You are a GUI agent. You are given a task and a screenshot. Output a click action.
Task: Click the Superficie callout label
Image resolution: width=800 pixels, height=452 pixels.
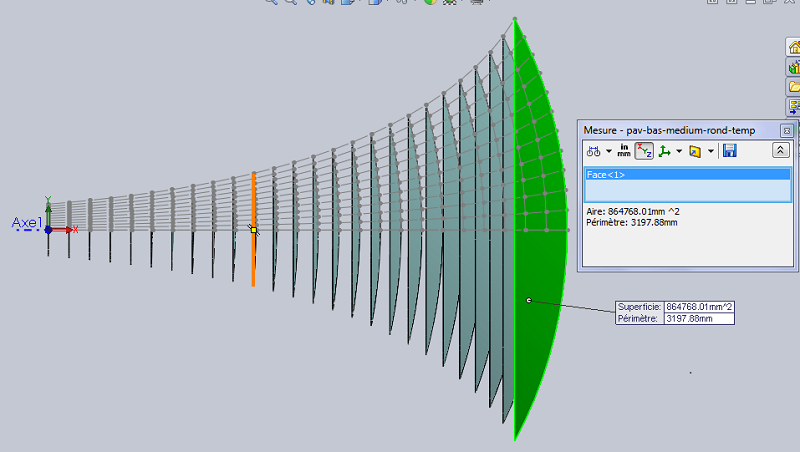tap(639, 307)
